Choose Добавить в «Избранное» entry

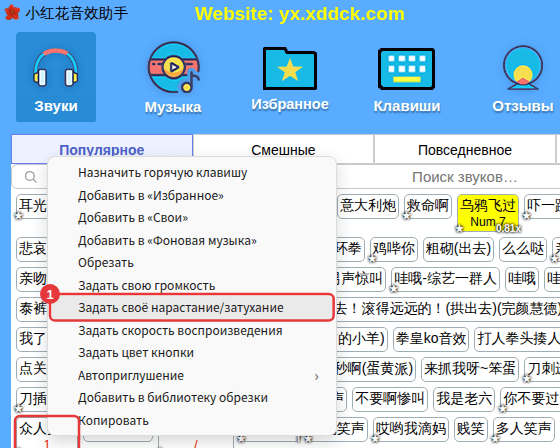click(x=192, y=196)
